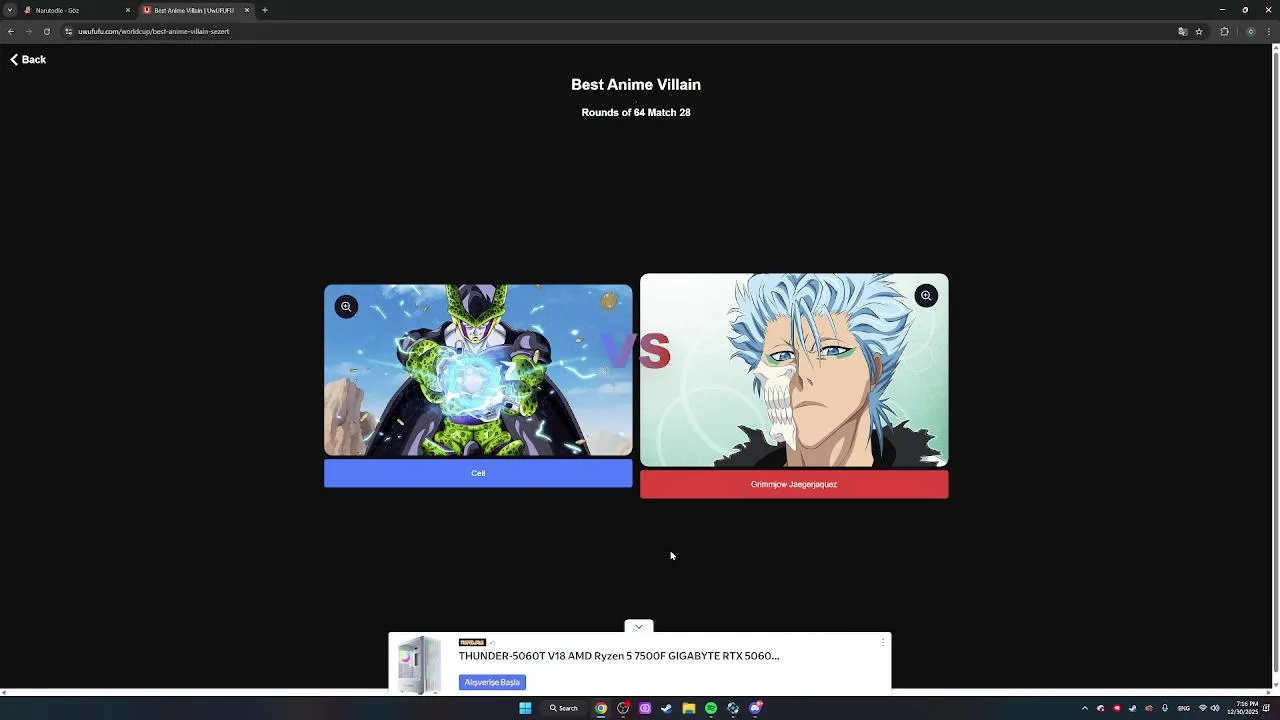
Task: Navigate forward in browser history
Action: [x=29, y=31]
